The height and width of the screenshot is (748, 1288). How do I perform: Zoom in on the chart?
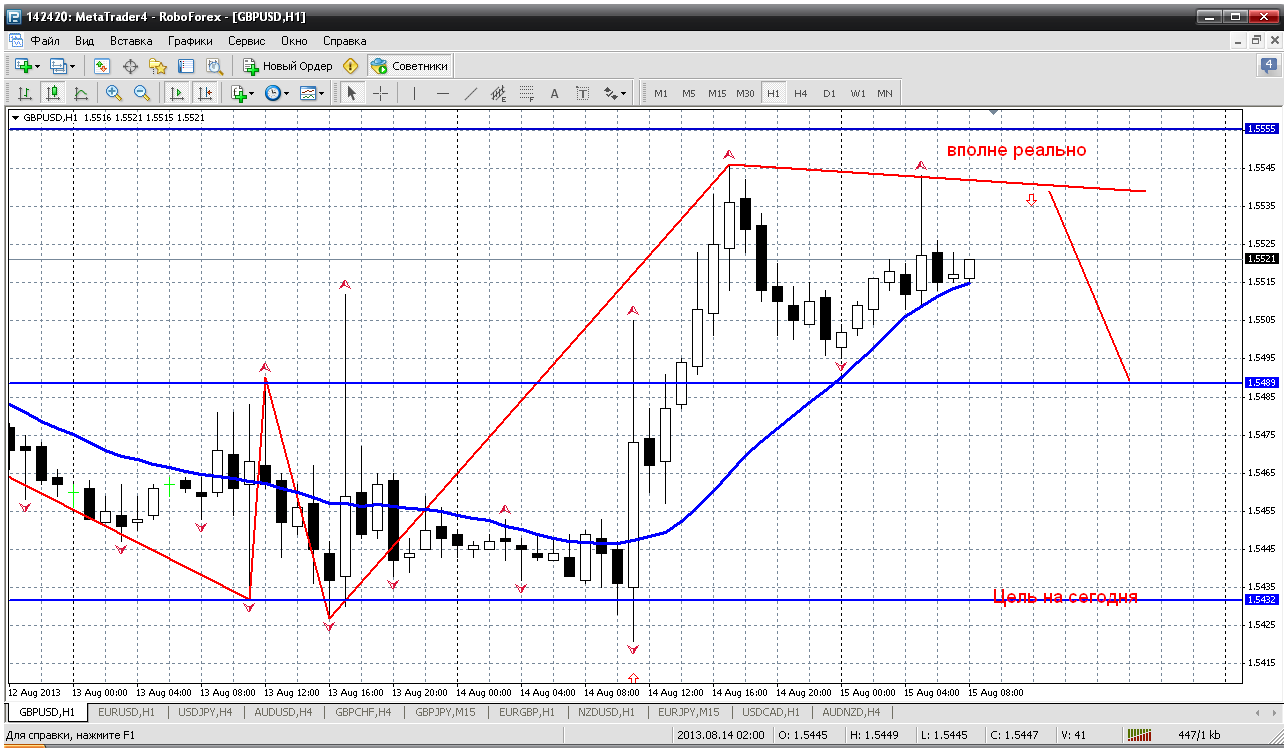pos(114,93)
